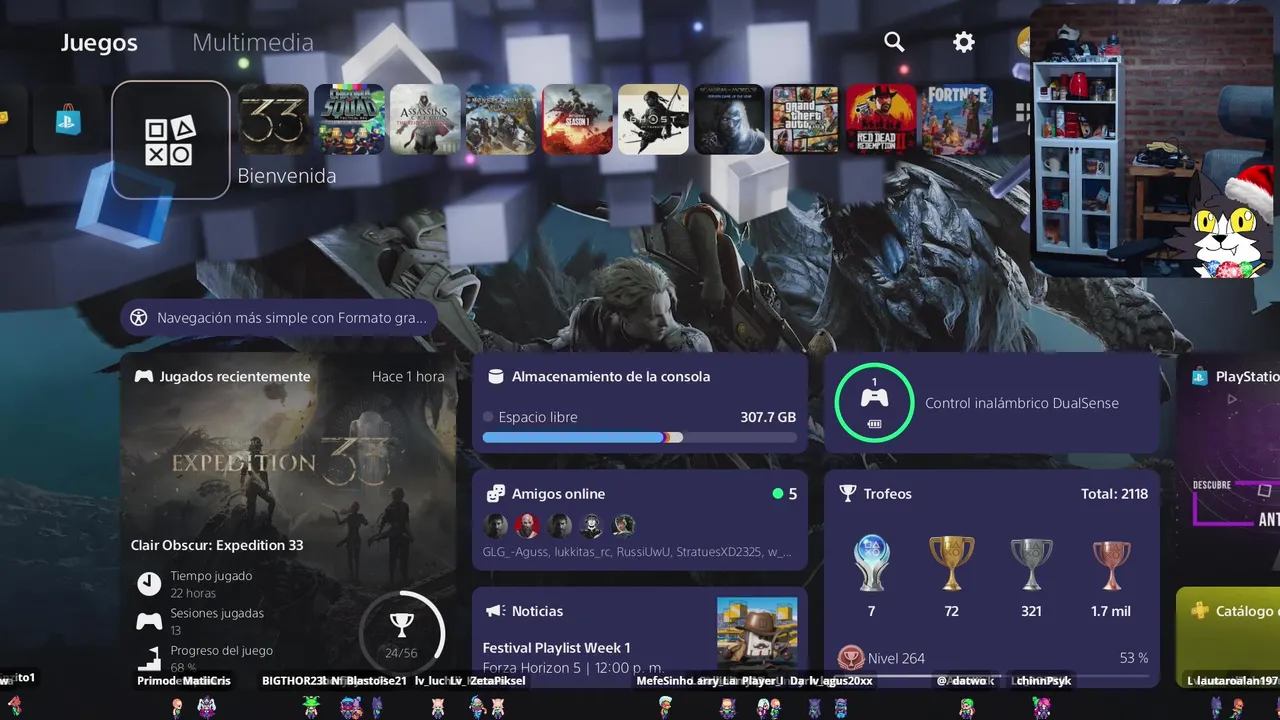Select the DualSense controller battery ring icon

click(875, 403)
